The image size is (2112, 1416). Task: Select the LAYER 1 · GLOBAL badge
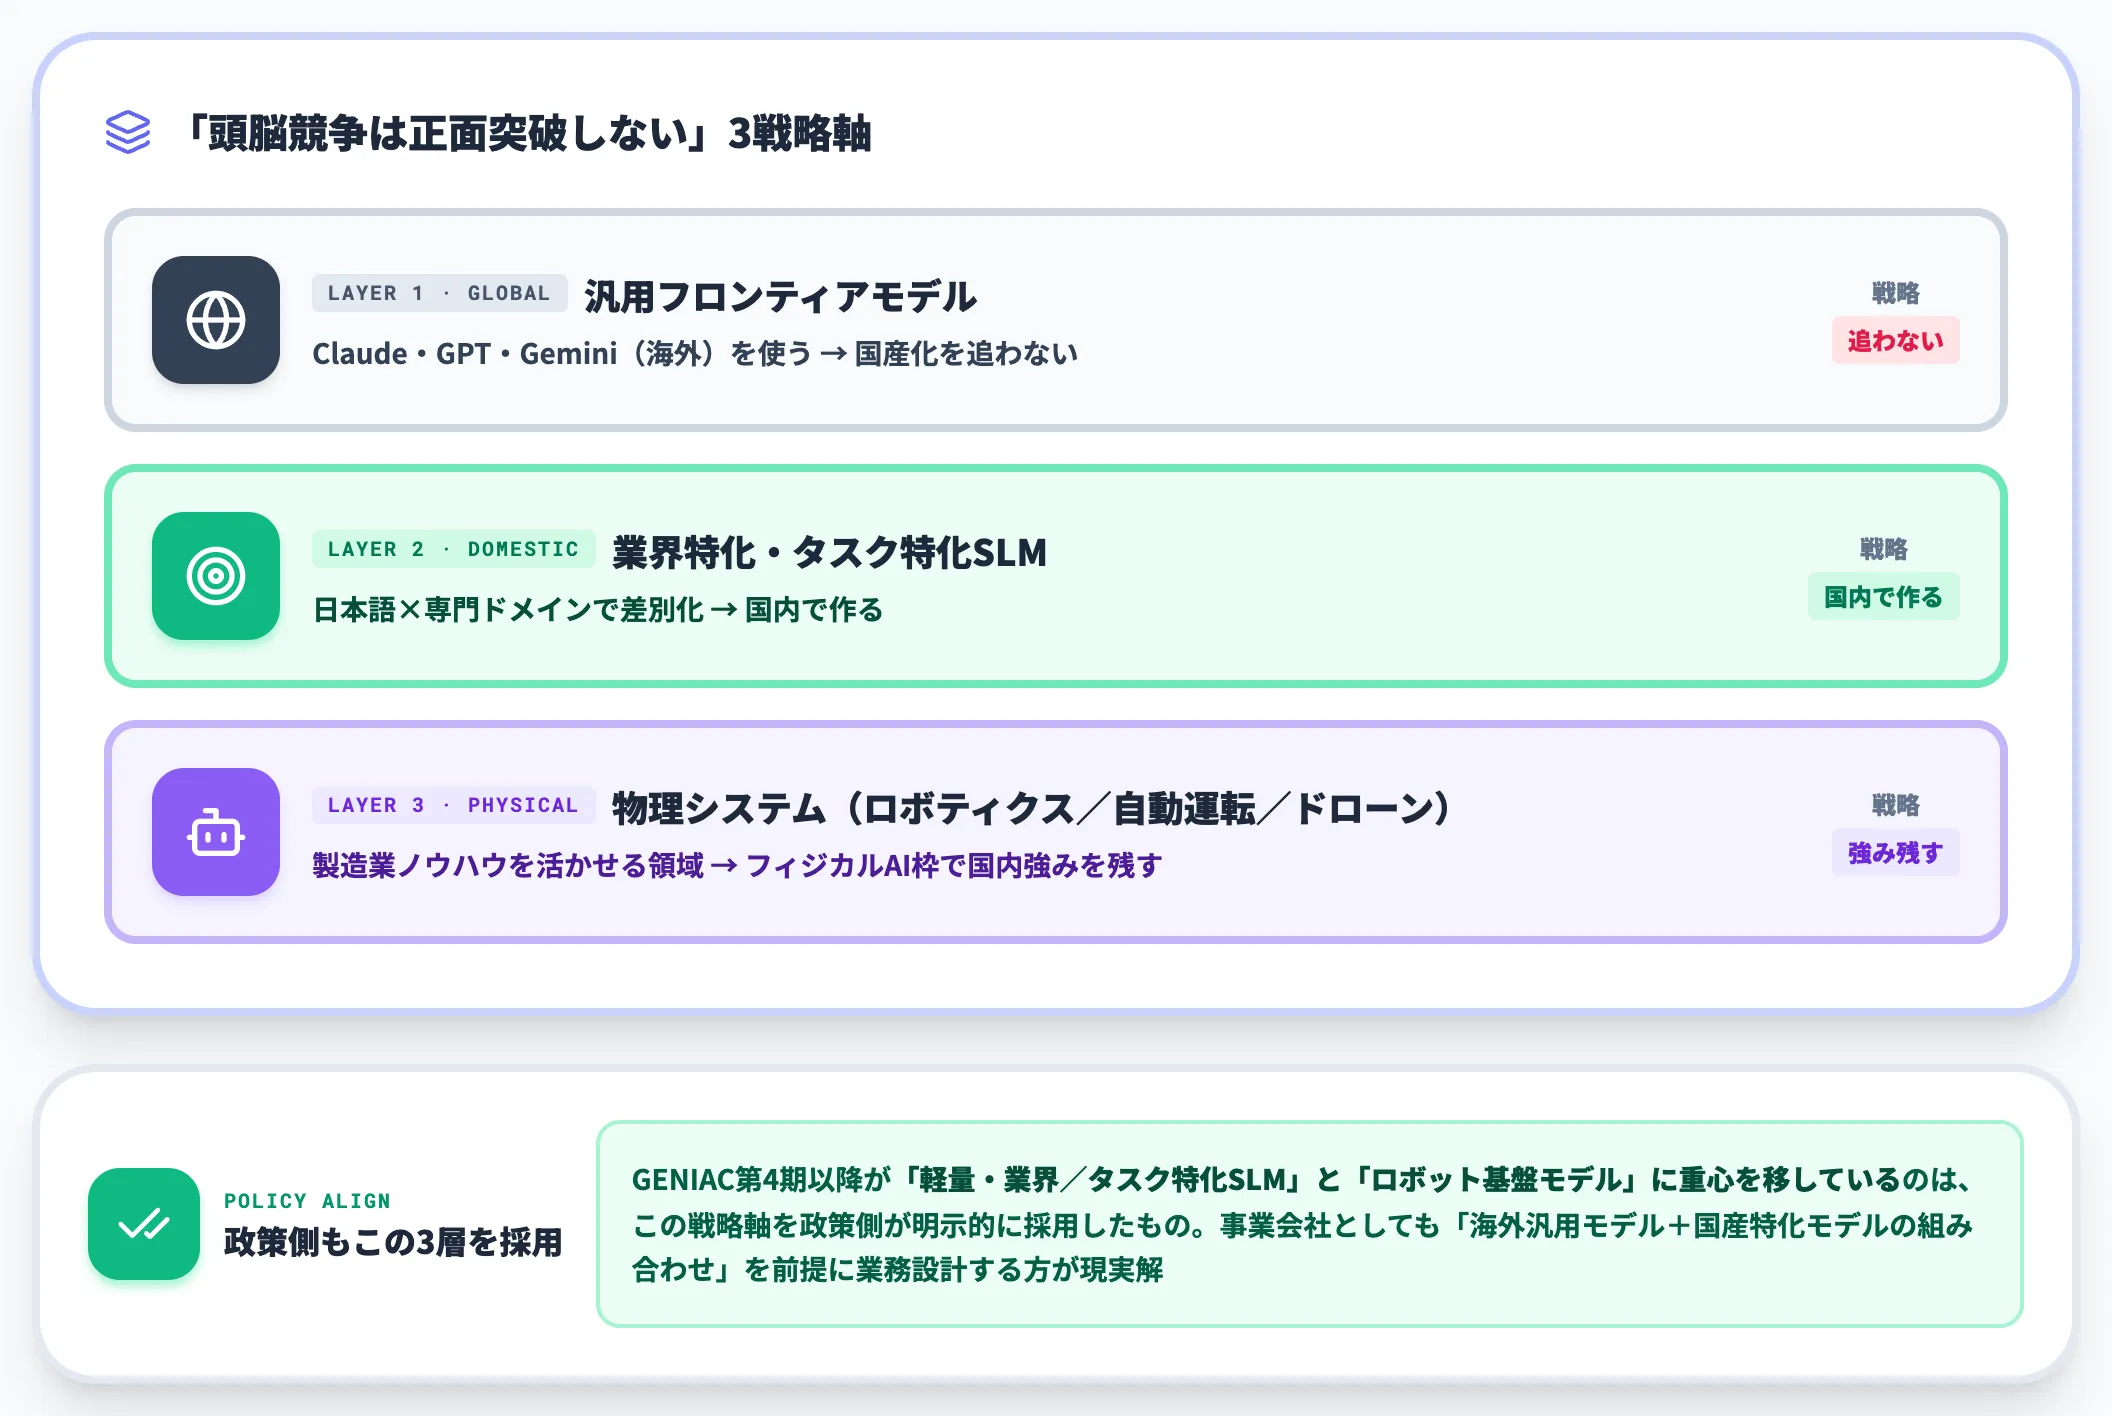439,293
